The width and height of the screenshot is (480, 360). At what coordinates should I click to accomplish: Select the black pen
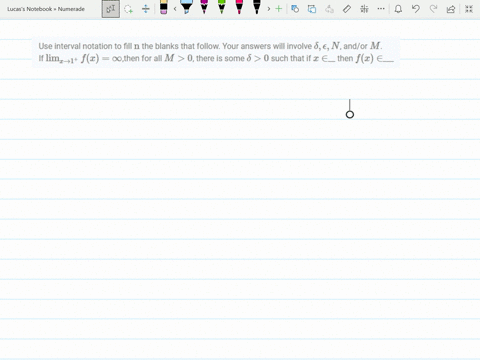click(257, 7)
